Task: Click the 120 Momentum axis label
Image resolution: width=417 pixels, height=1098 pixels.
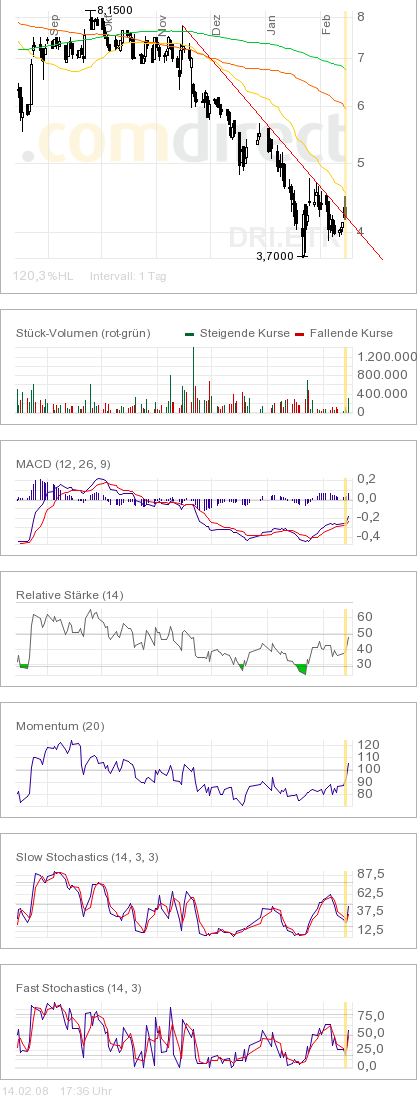Action: [x=369, y=744]
